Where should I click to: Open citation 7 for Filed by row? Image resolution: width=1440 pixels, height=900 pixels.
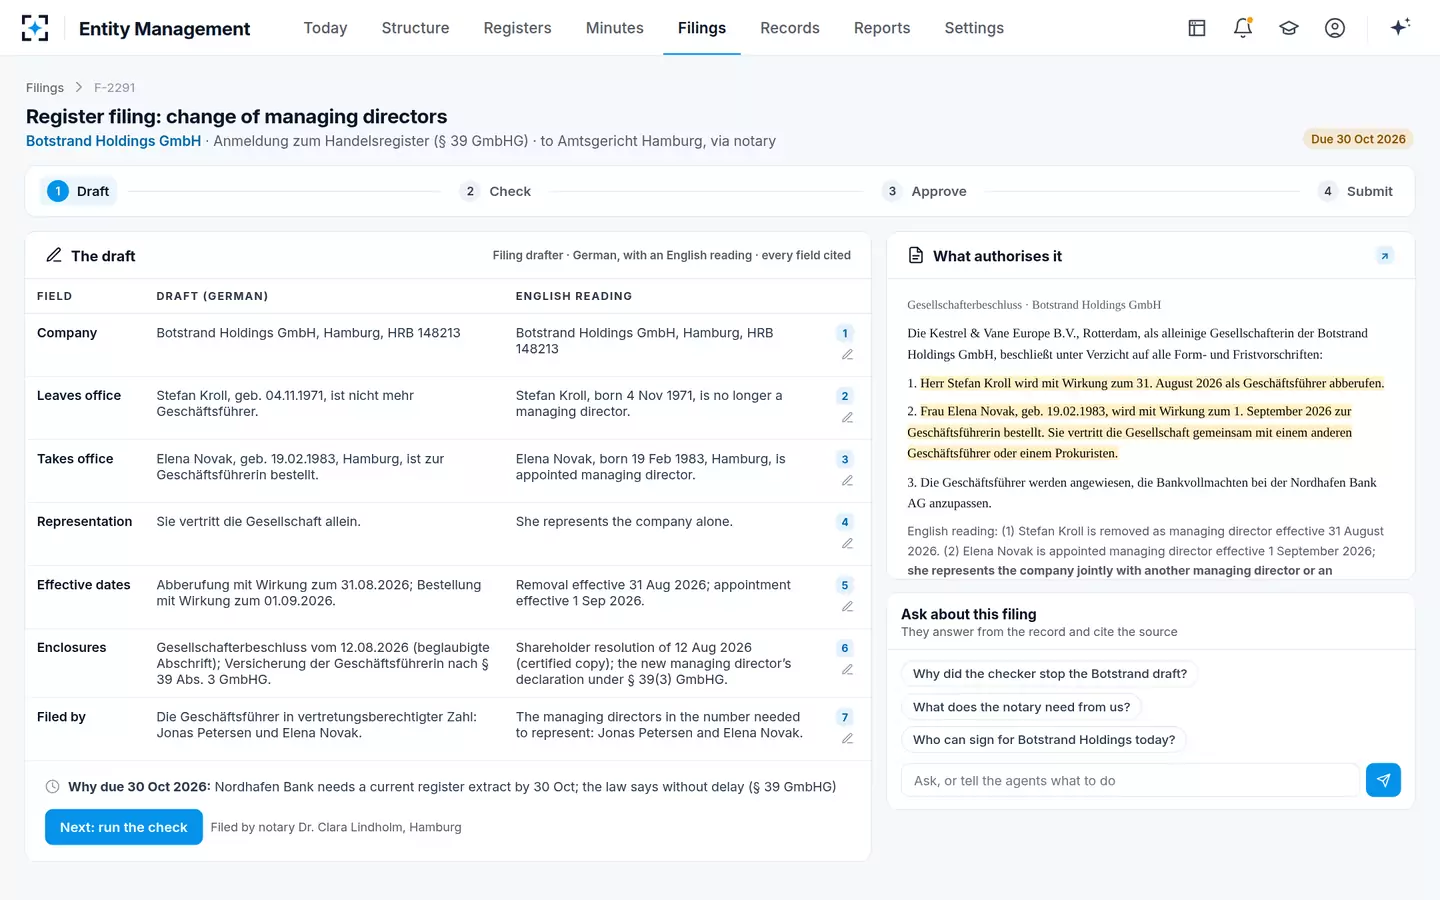click(845, 717)
